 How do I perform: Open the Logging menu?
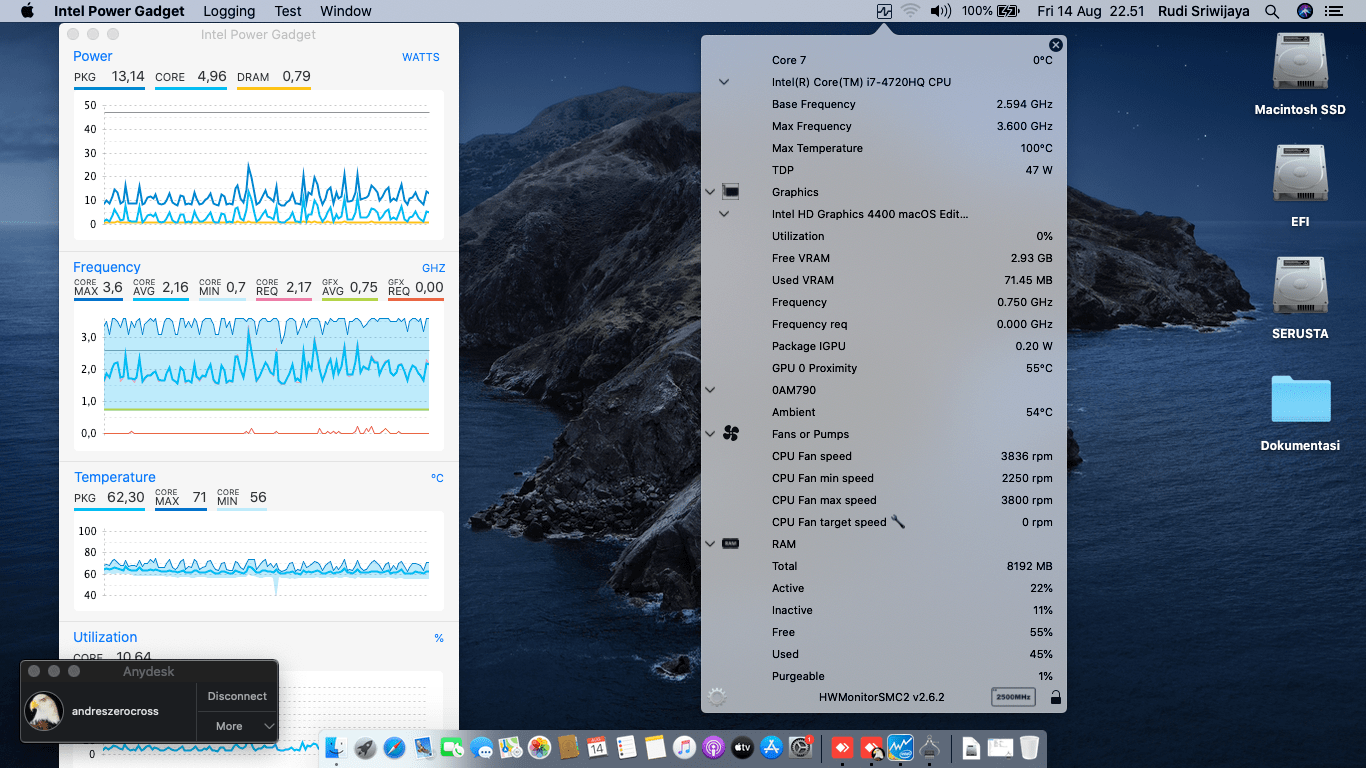tap(229, 11)
